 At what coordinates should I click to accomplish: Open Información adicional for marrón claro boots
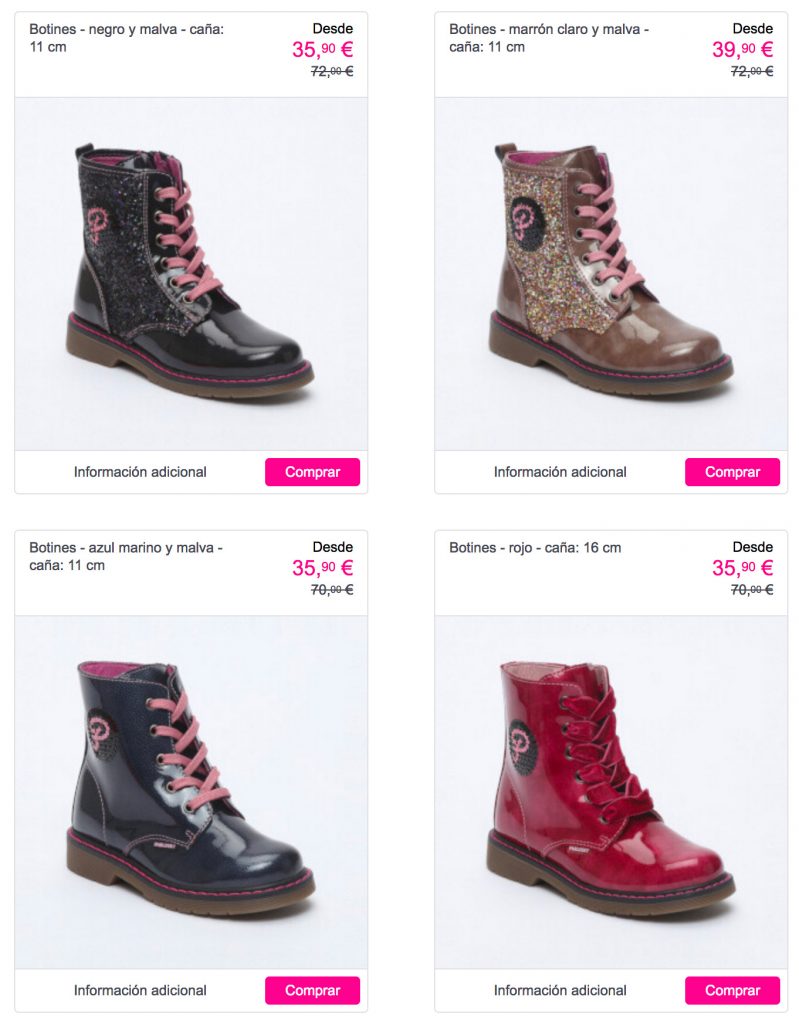point(560,472)
